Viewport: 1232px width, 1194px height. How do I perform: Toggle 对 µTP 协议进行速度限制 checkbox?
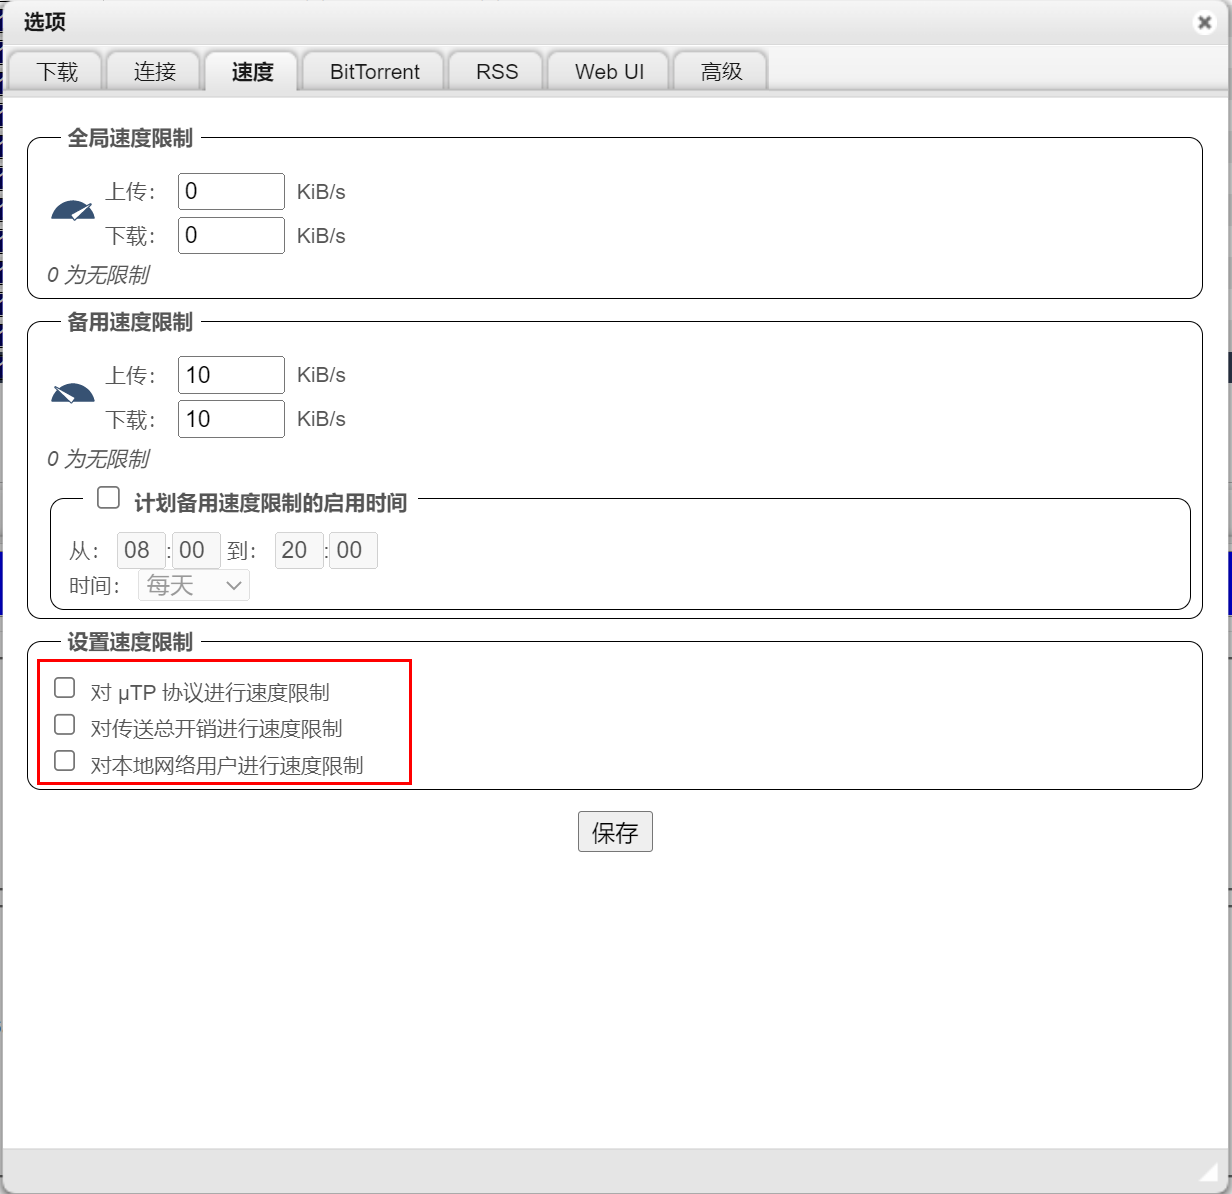65,687
